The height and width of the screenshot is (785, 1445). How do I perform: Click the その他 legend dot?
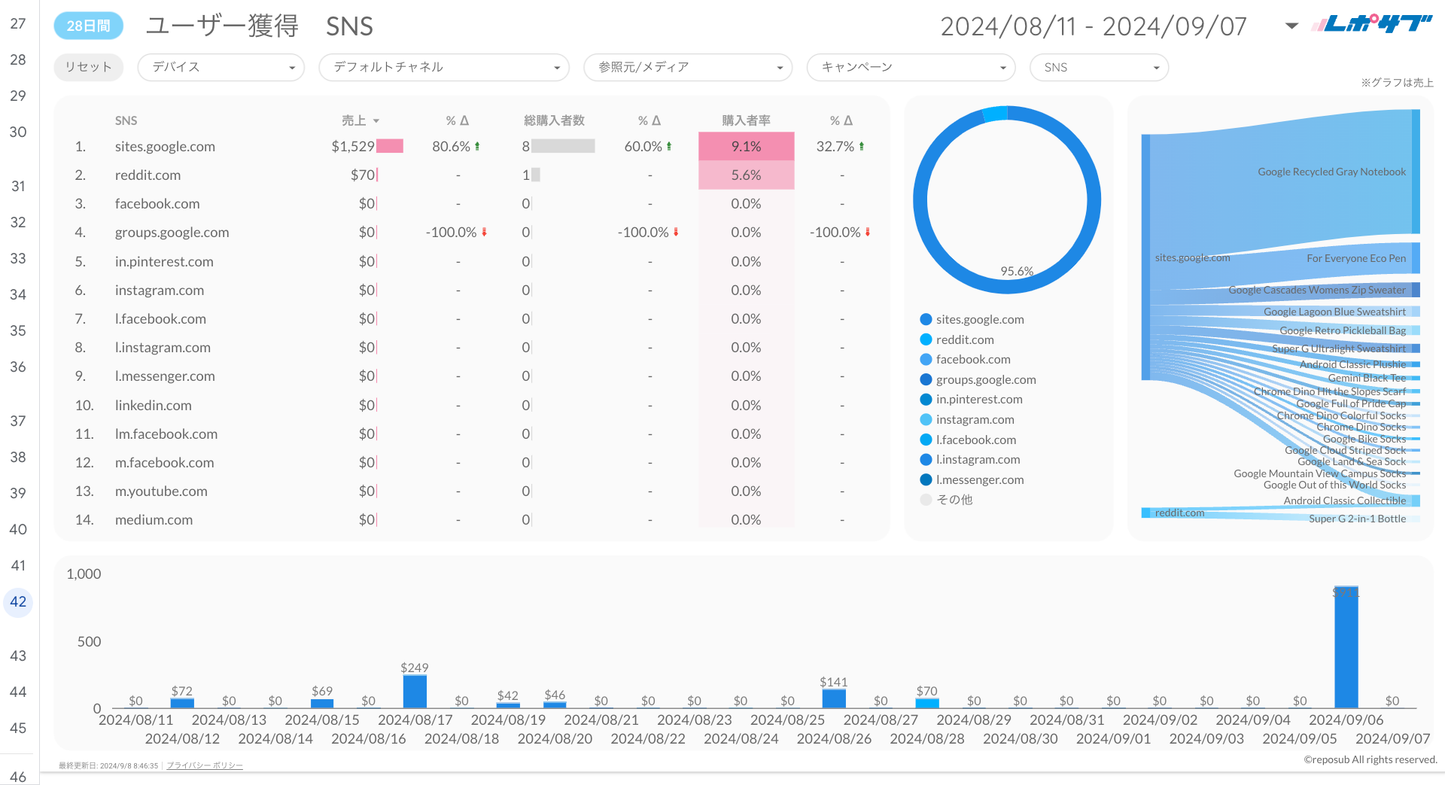click(x=925, y=500)
